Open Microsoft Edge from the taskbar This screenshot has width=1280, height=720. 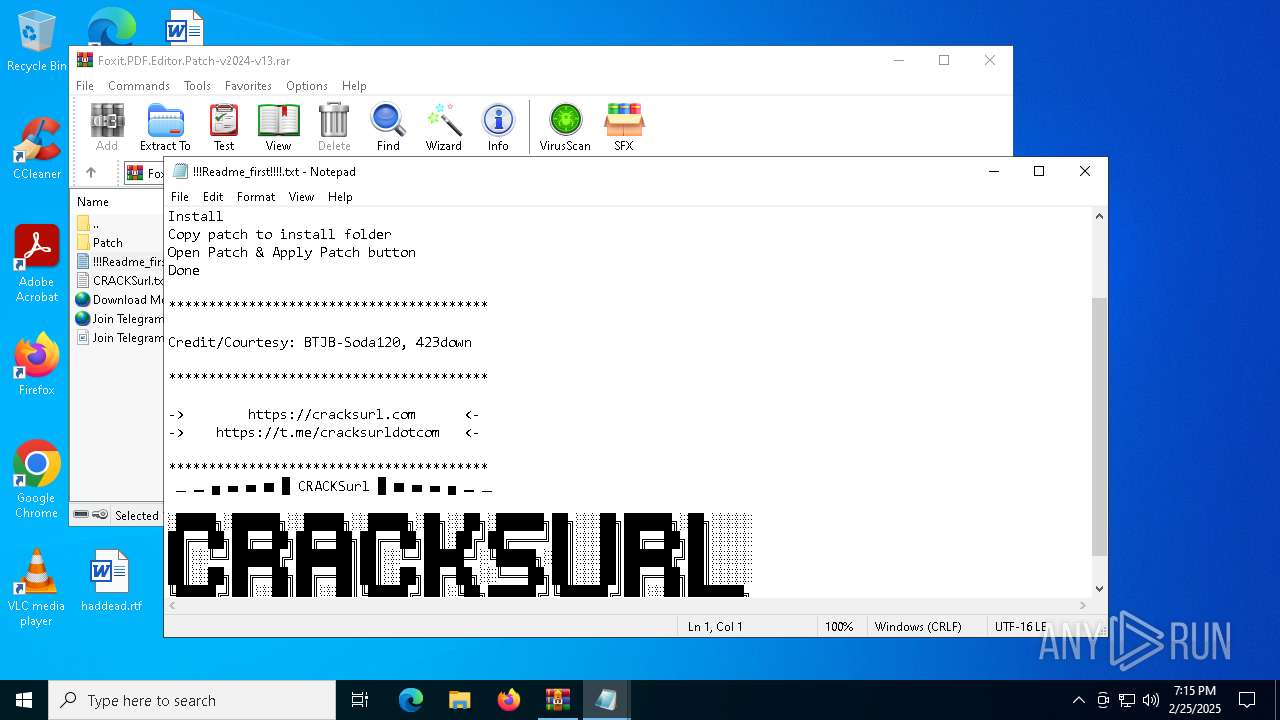[411, 700]
